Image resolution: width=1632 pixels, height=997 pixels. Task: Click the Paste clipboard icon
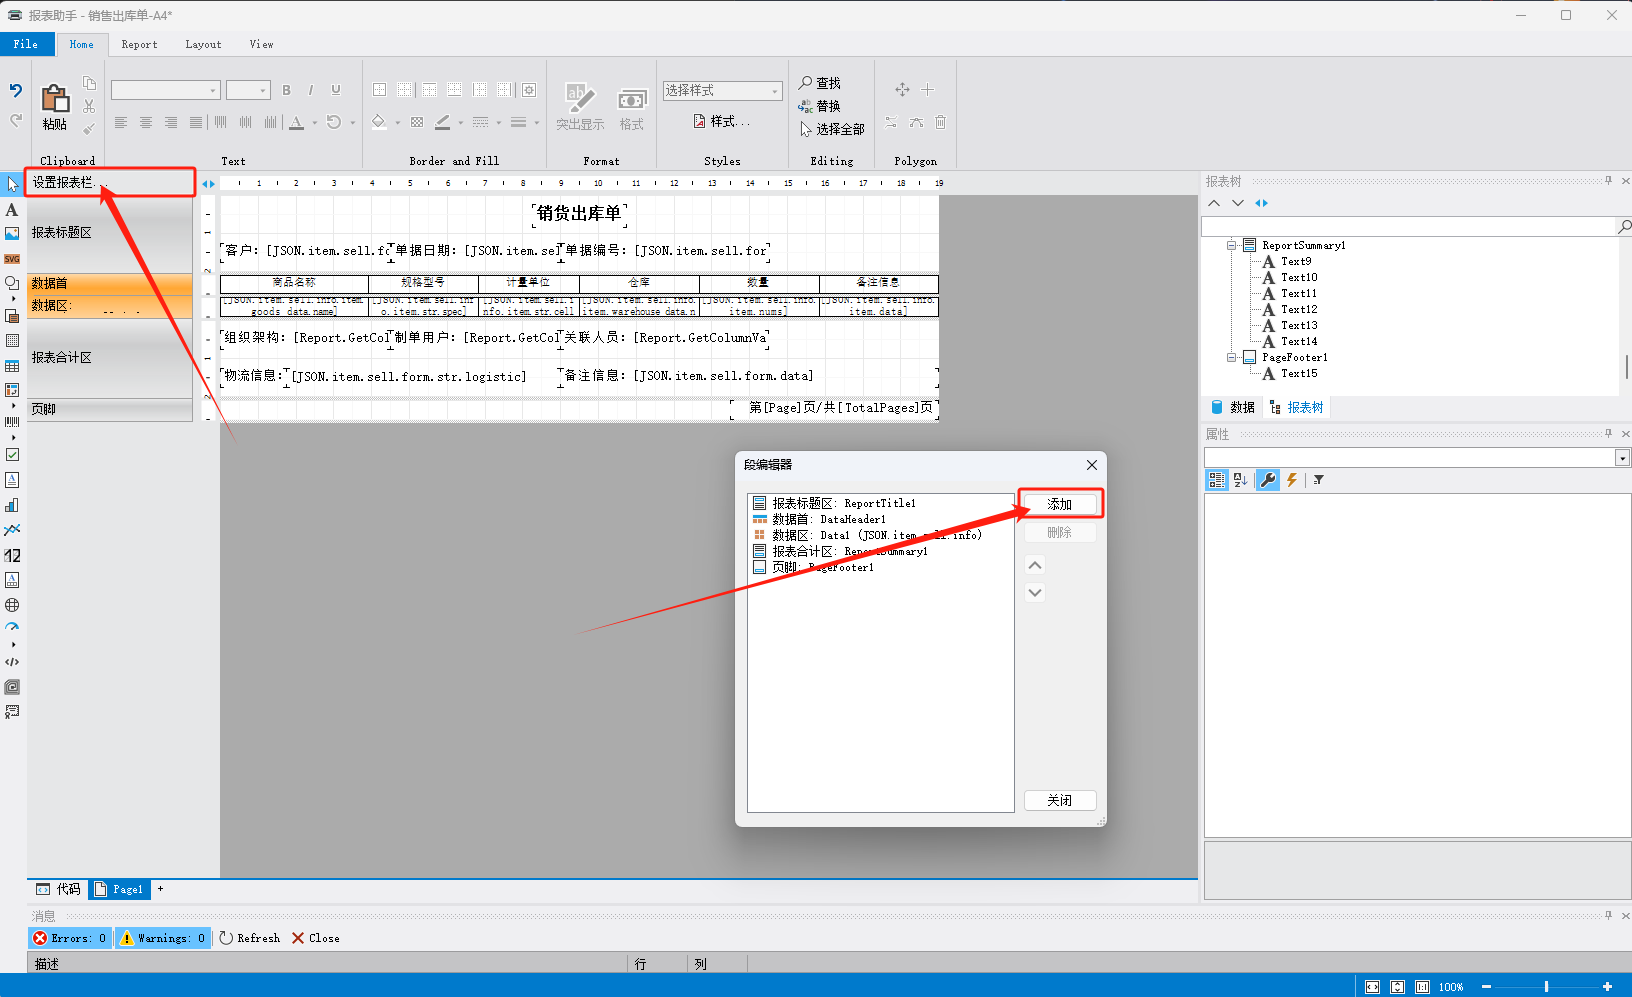coord(55,99)
